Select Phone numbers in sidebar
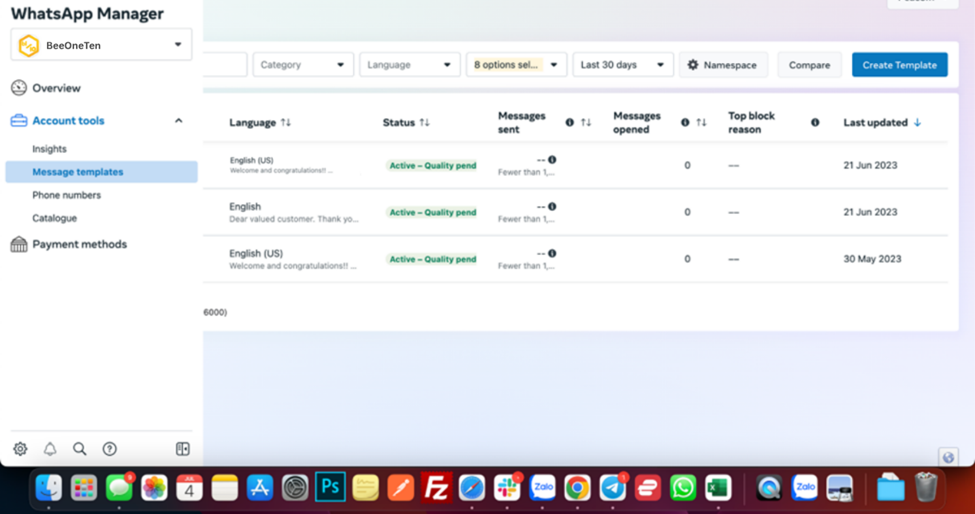Viewport: 975px width, 514px height. (x=66, y=195)
